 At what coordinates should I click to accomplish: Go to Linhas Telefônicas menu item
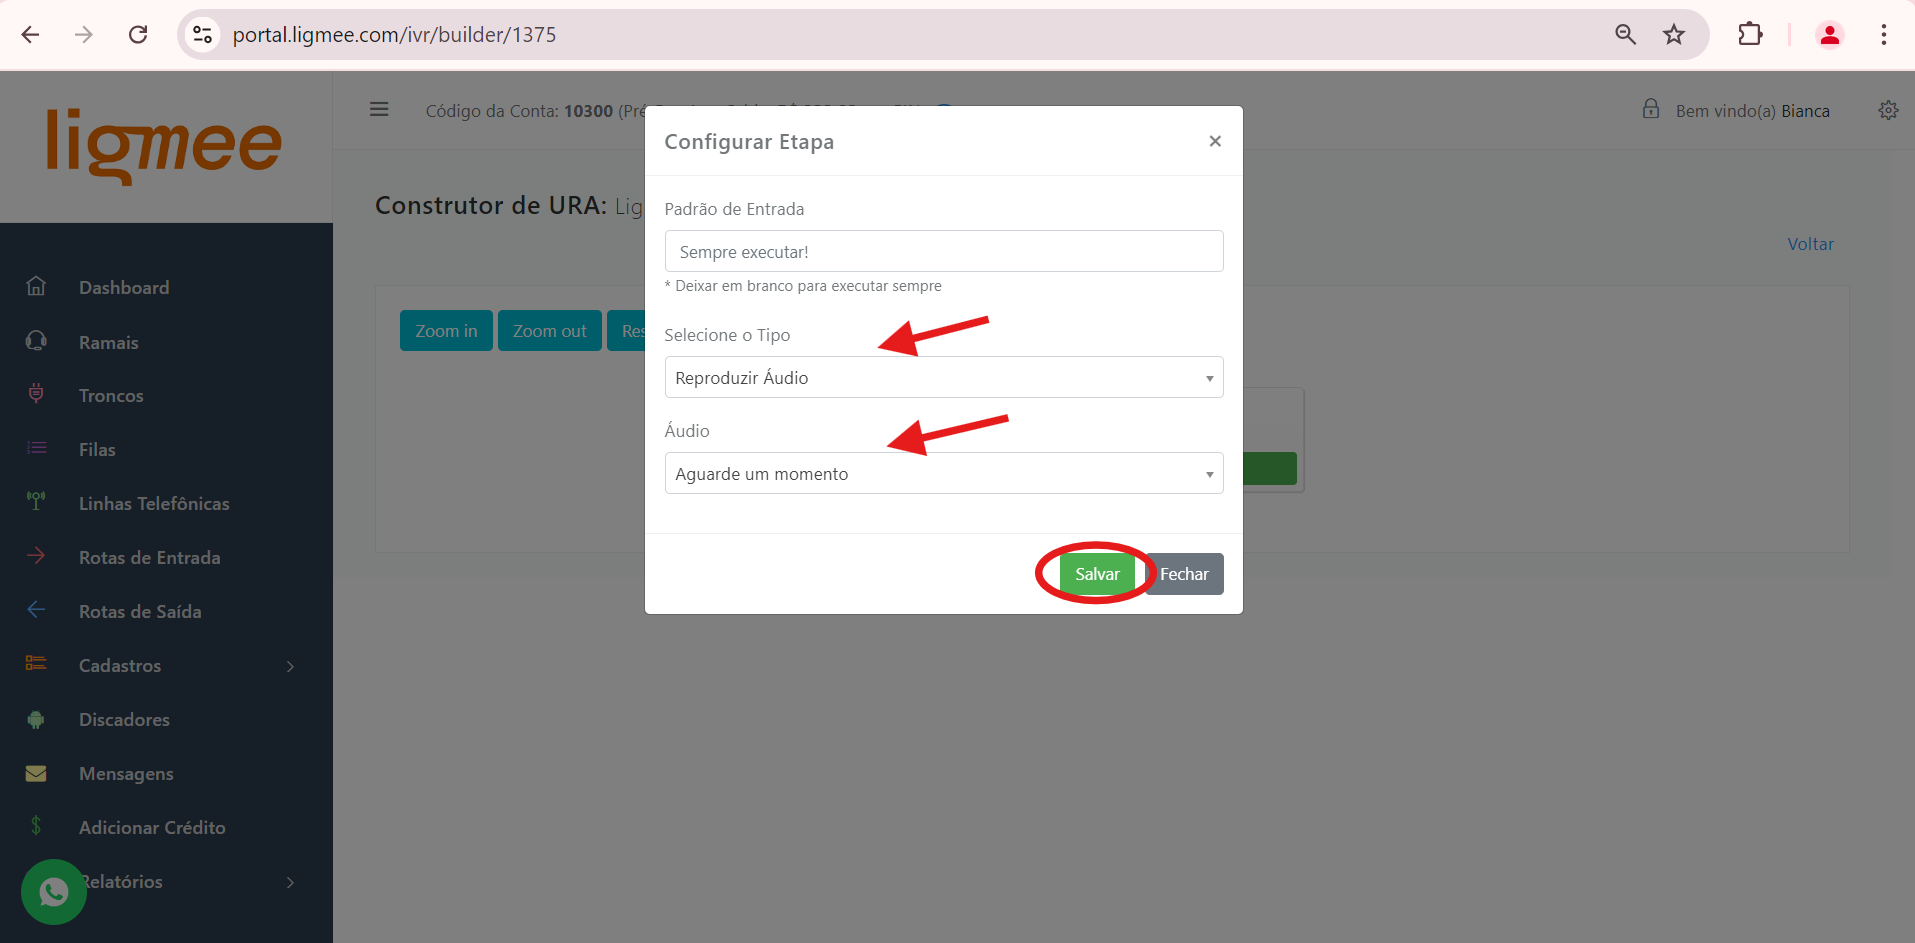(x=154, y=504)
